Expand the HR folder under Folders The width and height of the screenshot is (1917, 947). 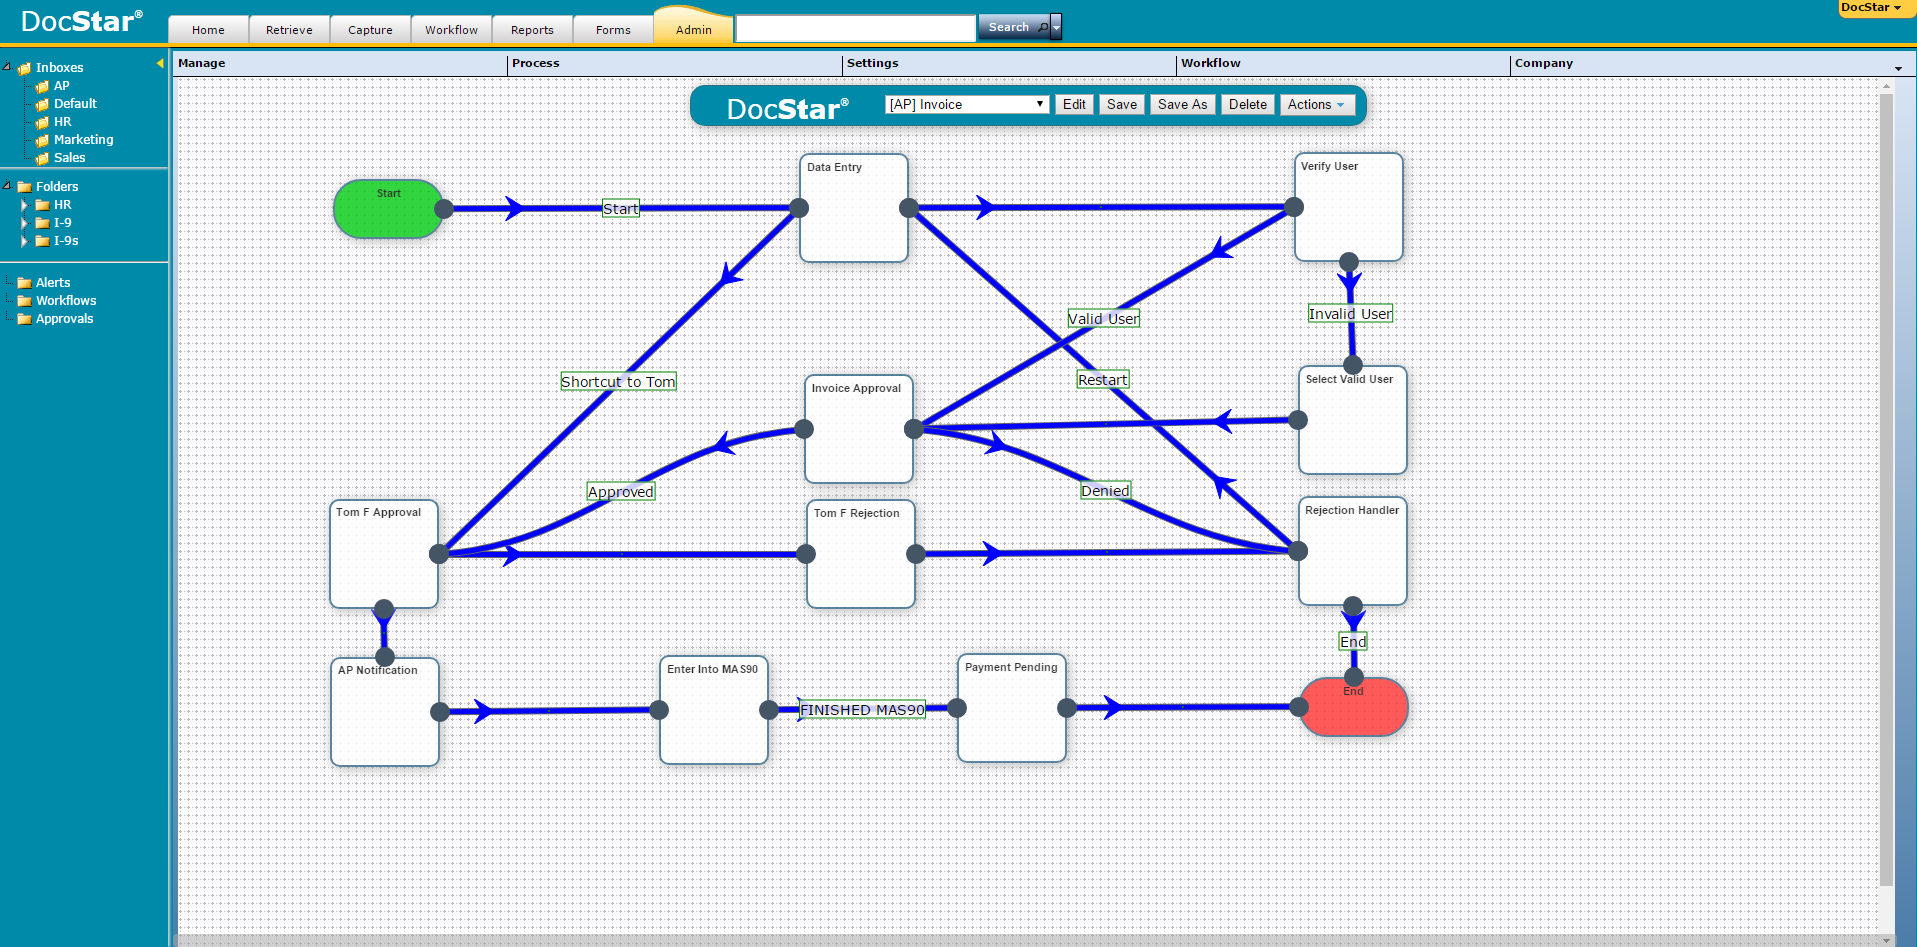(25, 205)
